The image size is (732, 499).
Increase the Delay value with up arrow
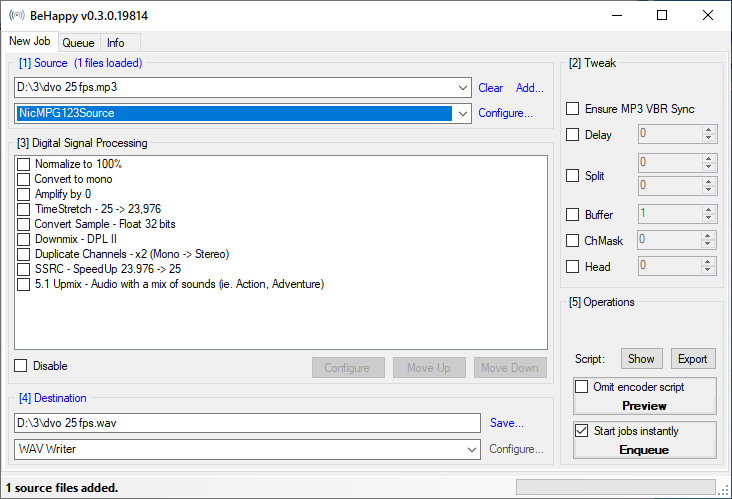click(709, 130)
